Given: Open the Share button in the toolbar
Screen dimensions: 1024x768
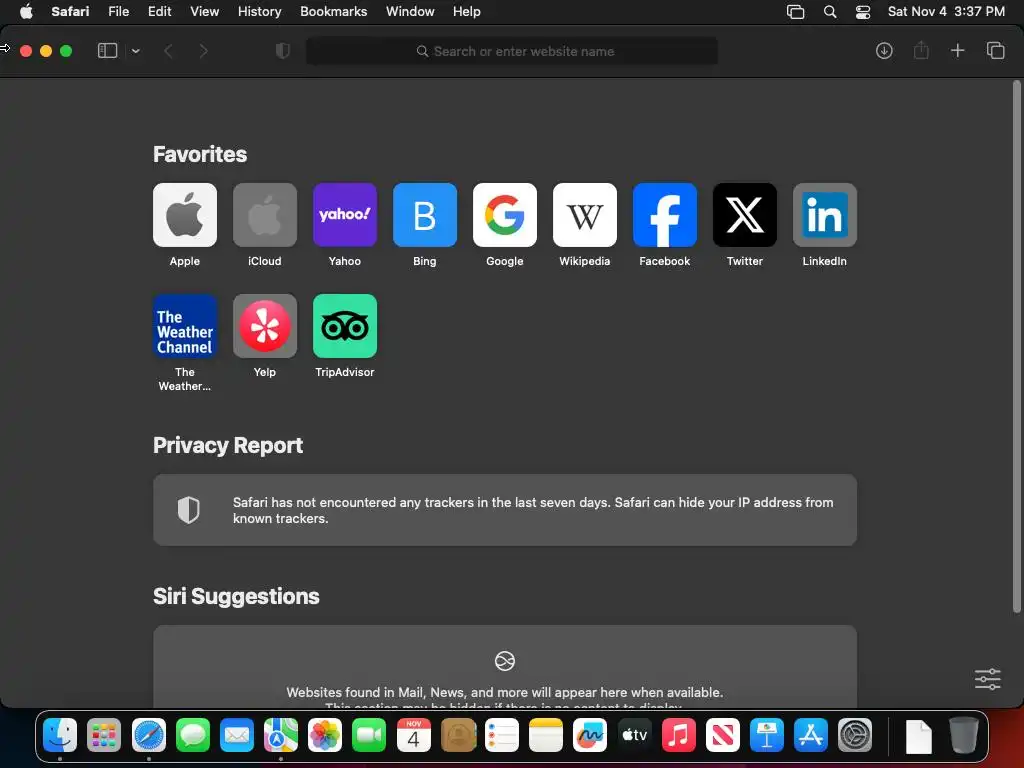Looking at the screenshot, I should point(921,50).
